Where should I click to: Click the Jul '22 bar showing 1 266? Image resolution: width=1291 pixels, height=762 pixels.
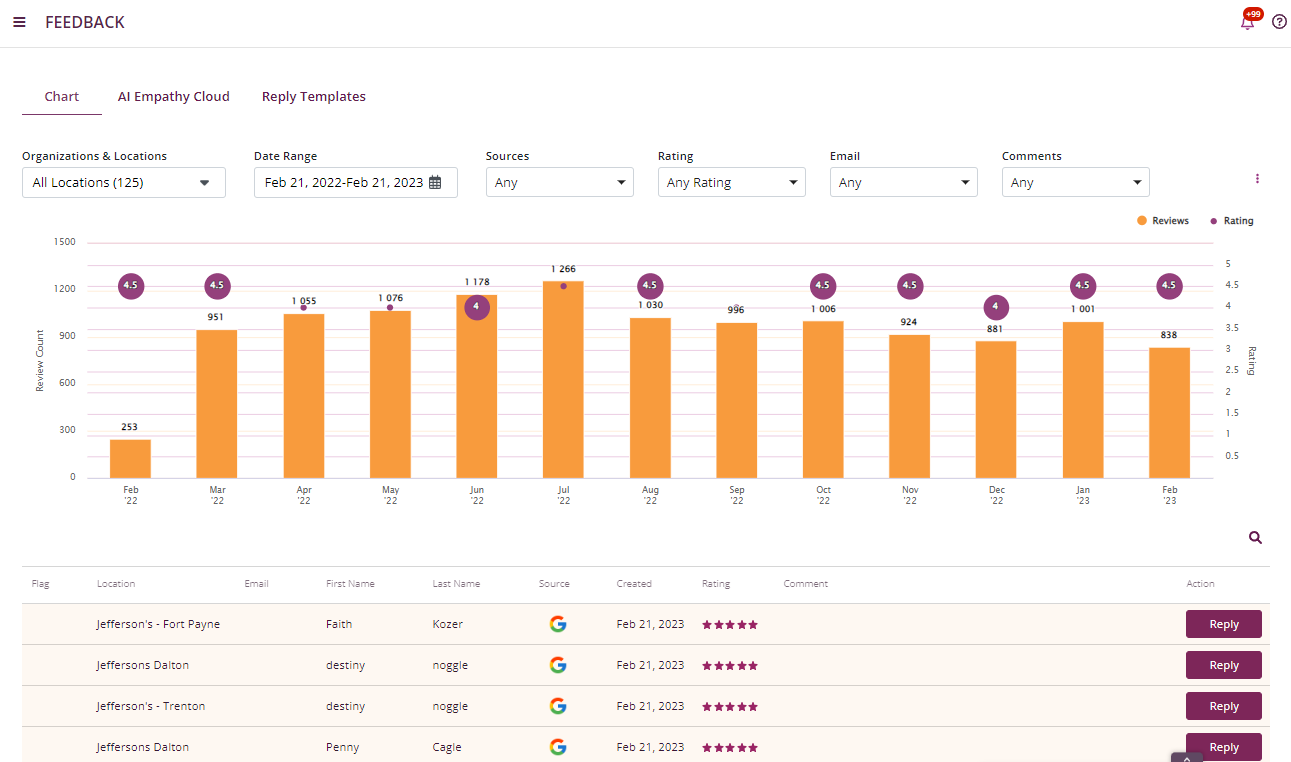[x=563, y=380]
